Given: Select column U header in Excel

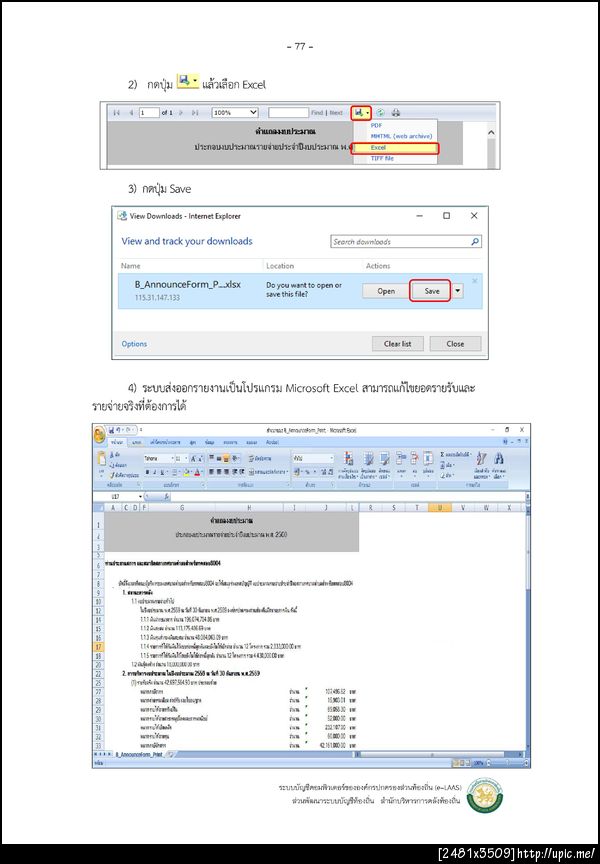Looking at the screenshot, I should click(x=440, y=507).
